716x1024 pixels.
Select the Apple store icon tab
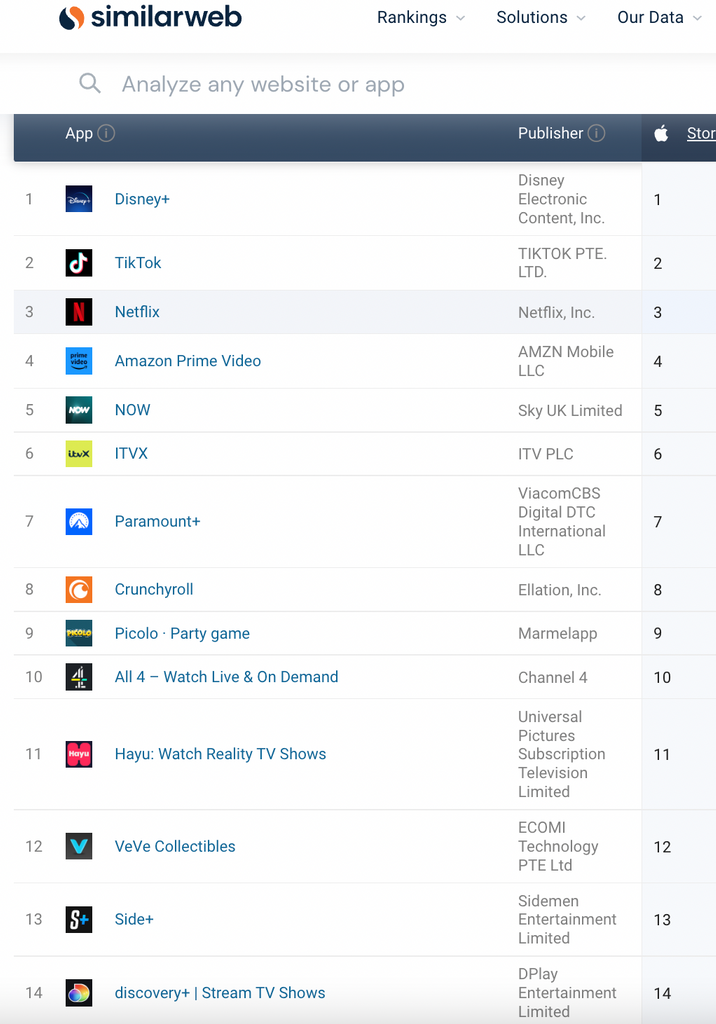661,133
